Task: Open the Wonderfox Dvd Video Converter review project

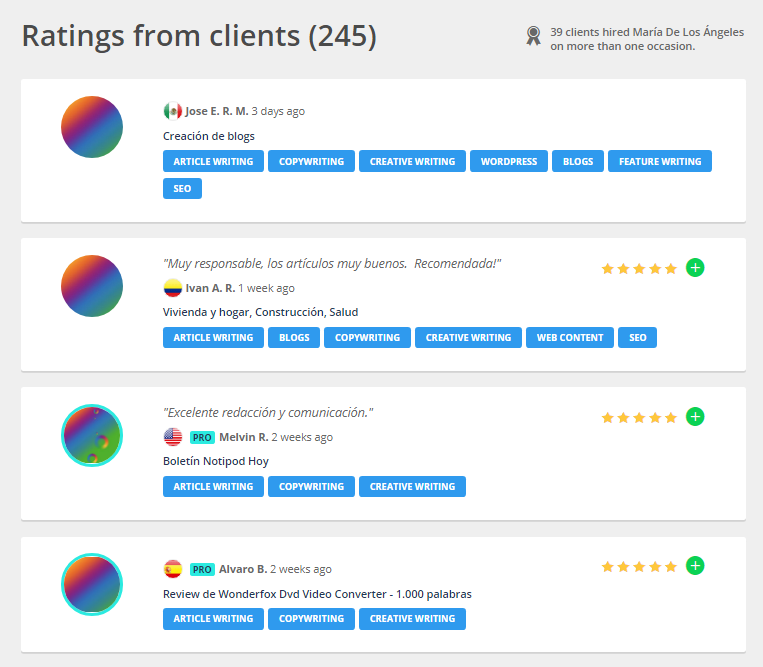Action: (x=316, y=594)
